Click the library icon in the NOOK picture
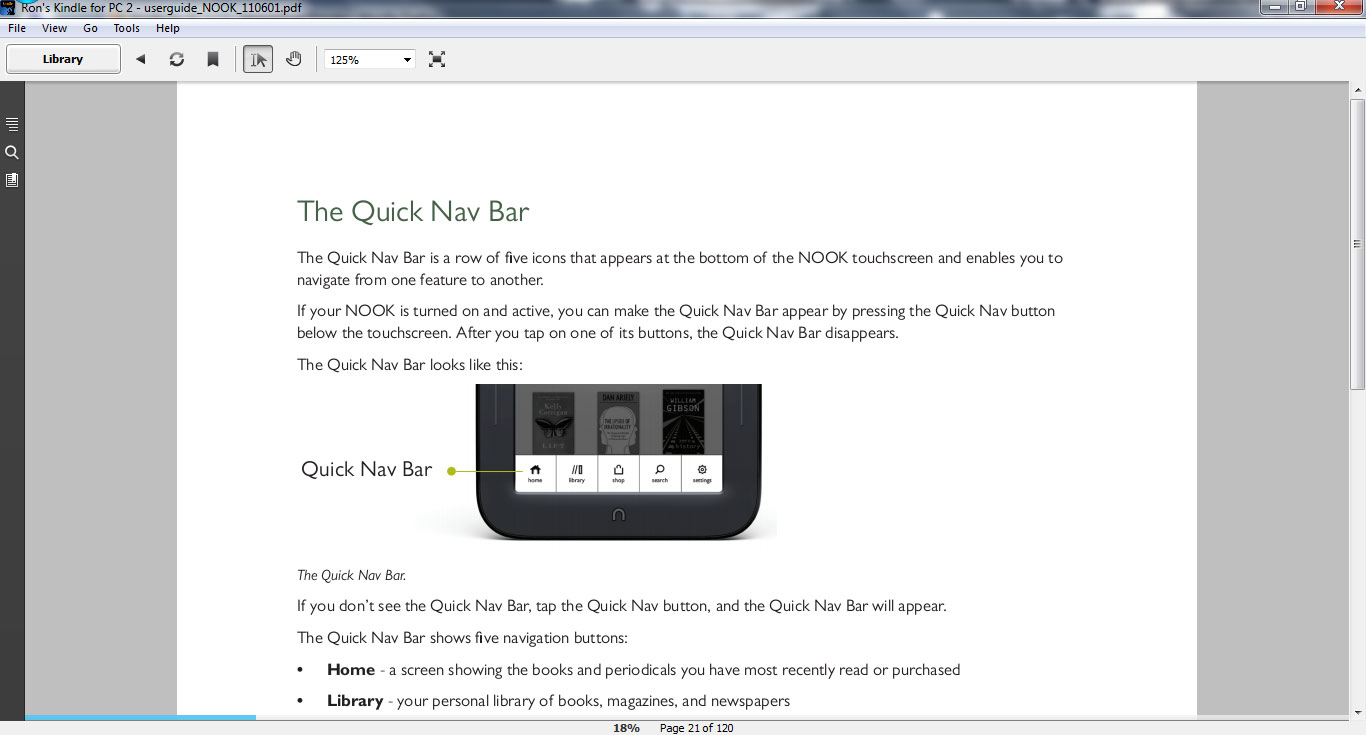 coord(577,472)
